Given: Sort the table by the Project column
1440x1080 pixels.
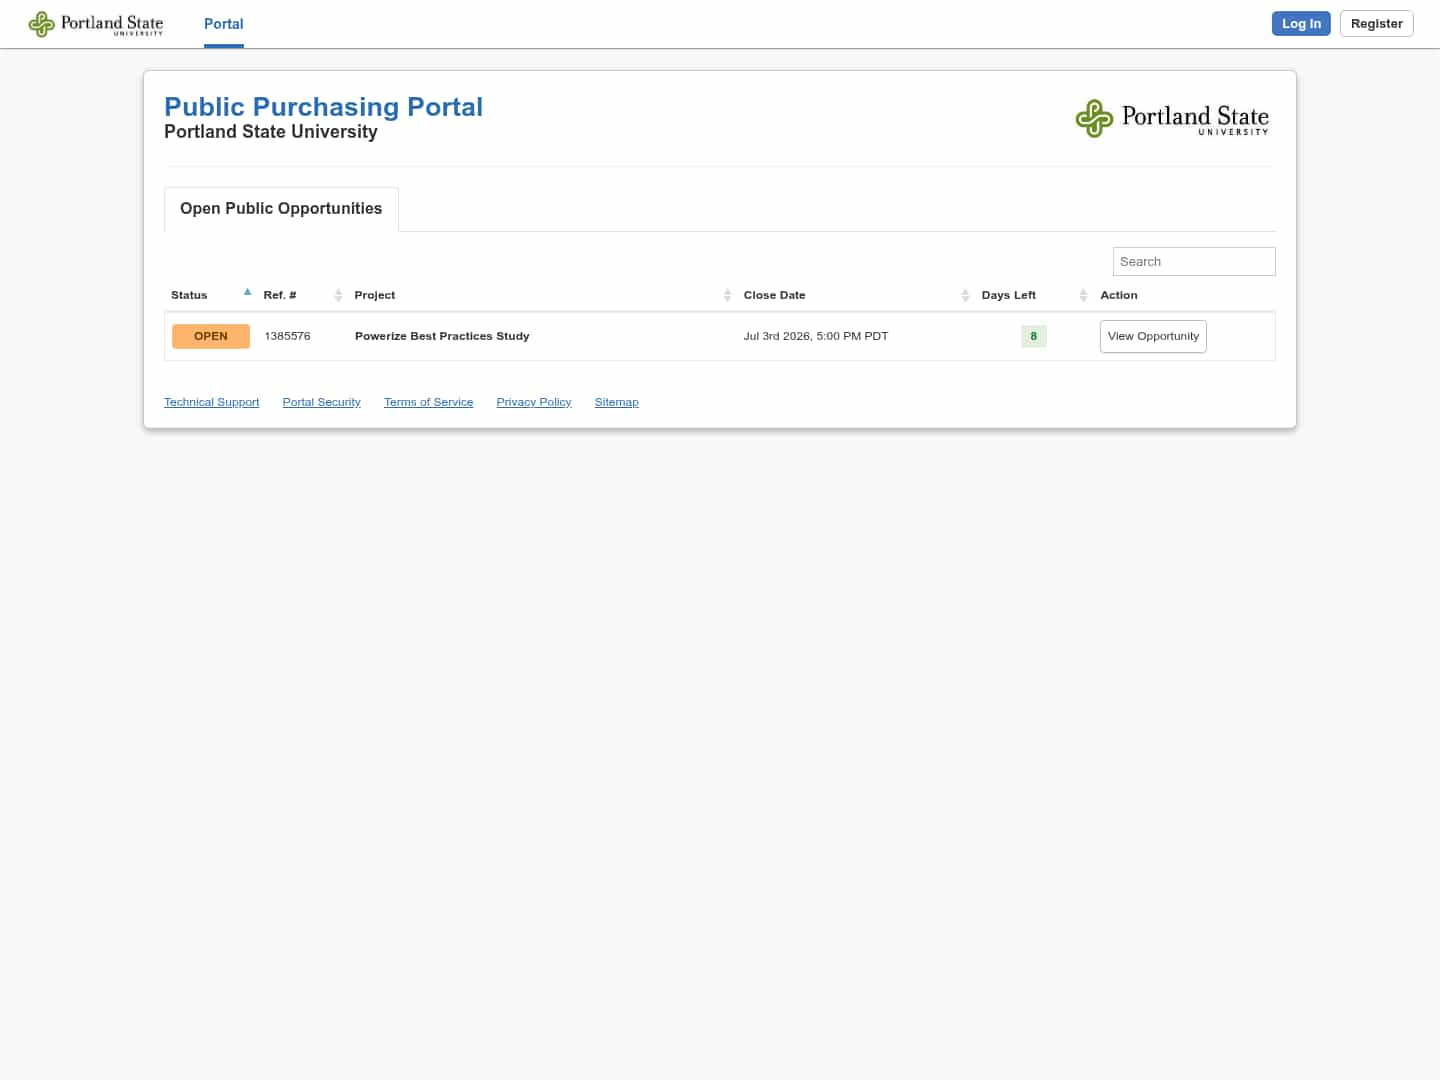Looking at the screenshot, I should 542,295.
